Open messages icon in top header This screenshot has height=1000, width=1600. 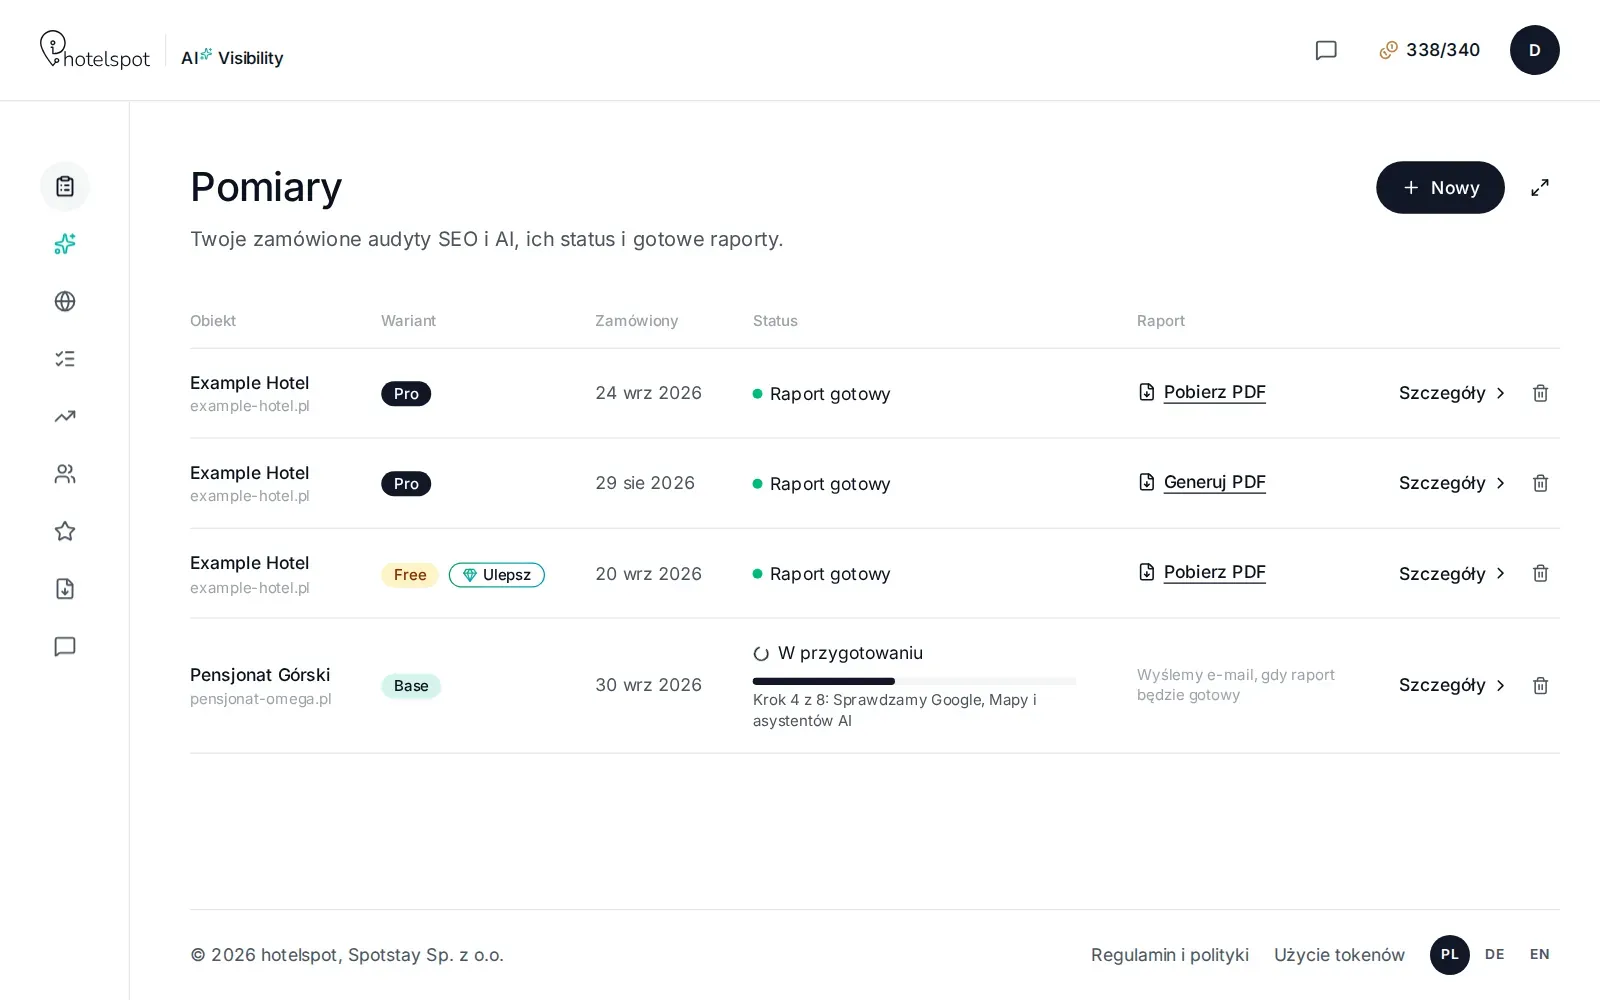pyautogui.click(x=1326, y=50)
